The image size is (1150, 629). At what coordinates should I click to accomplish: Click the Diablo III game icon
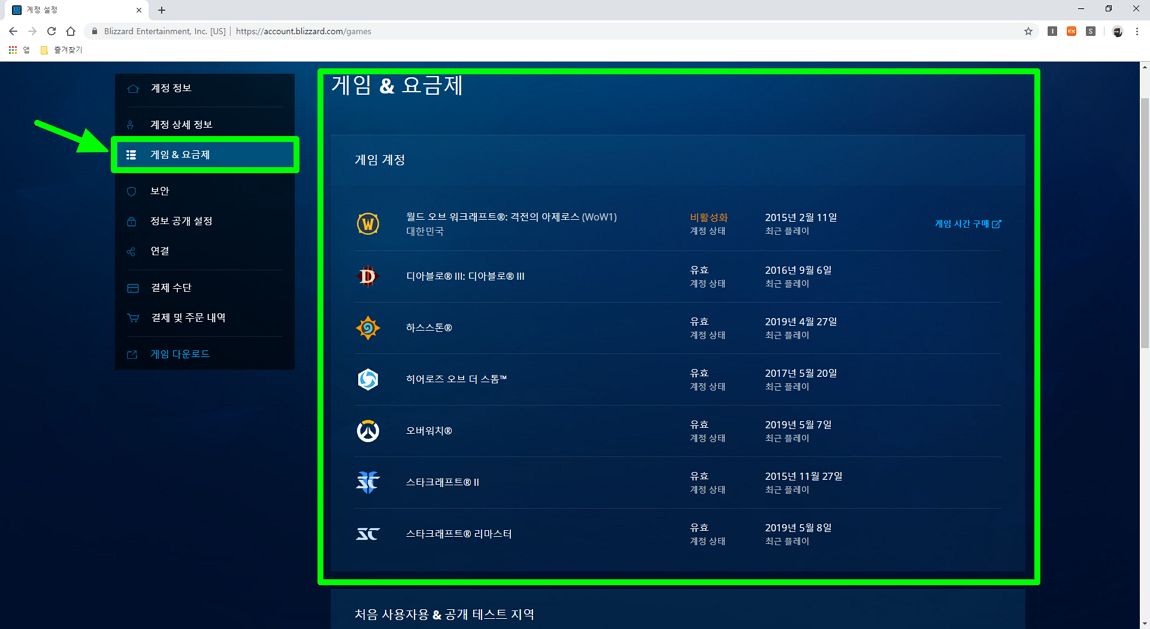click(x=367, y=276)
